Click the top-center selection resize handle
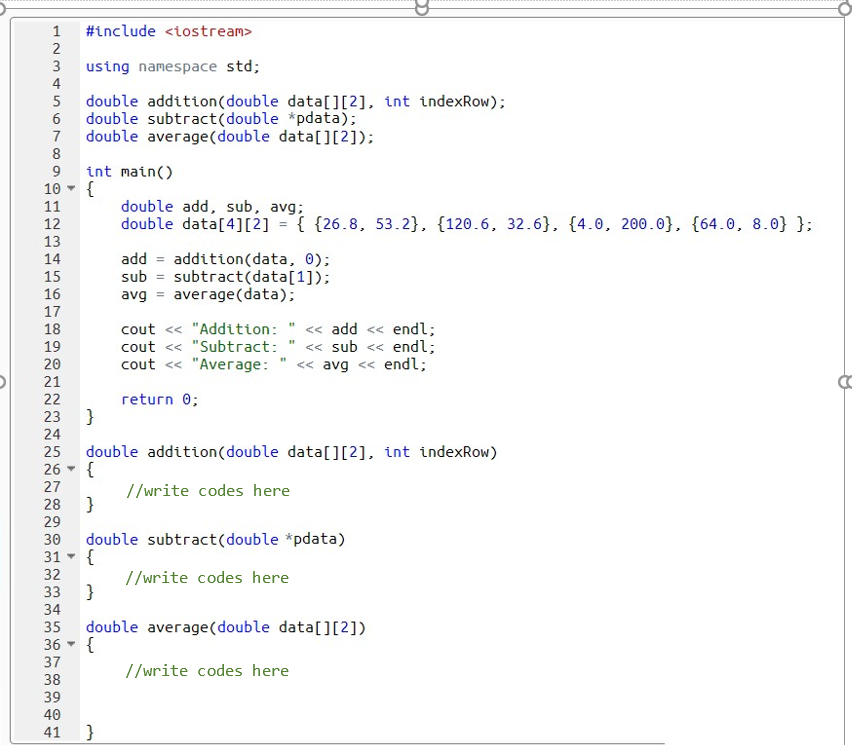Viewport: 852px width, 745px height. pyautogui.click(x=422, y=8)
